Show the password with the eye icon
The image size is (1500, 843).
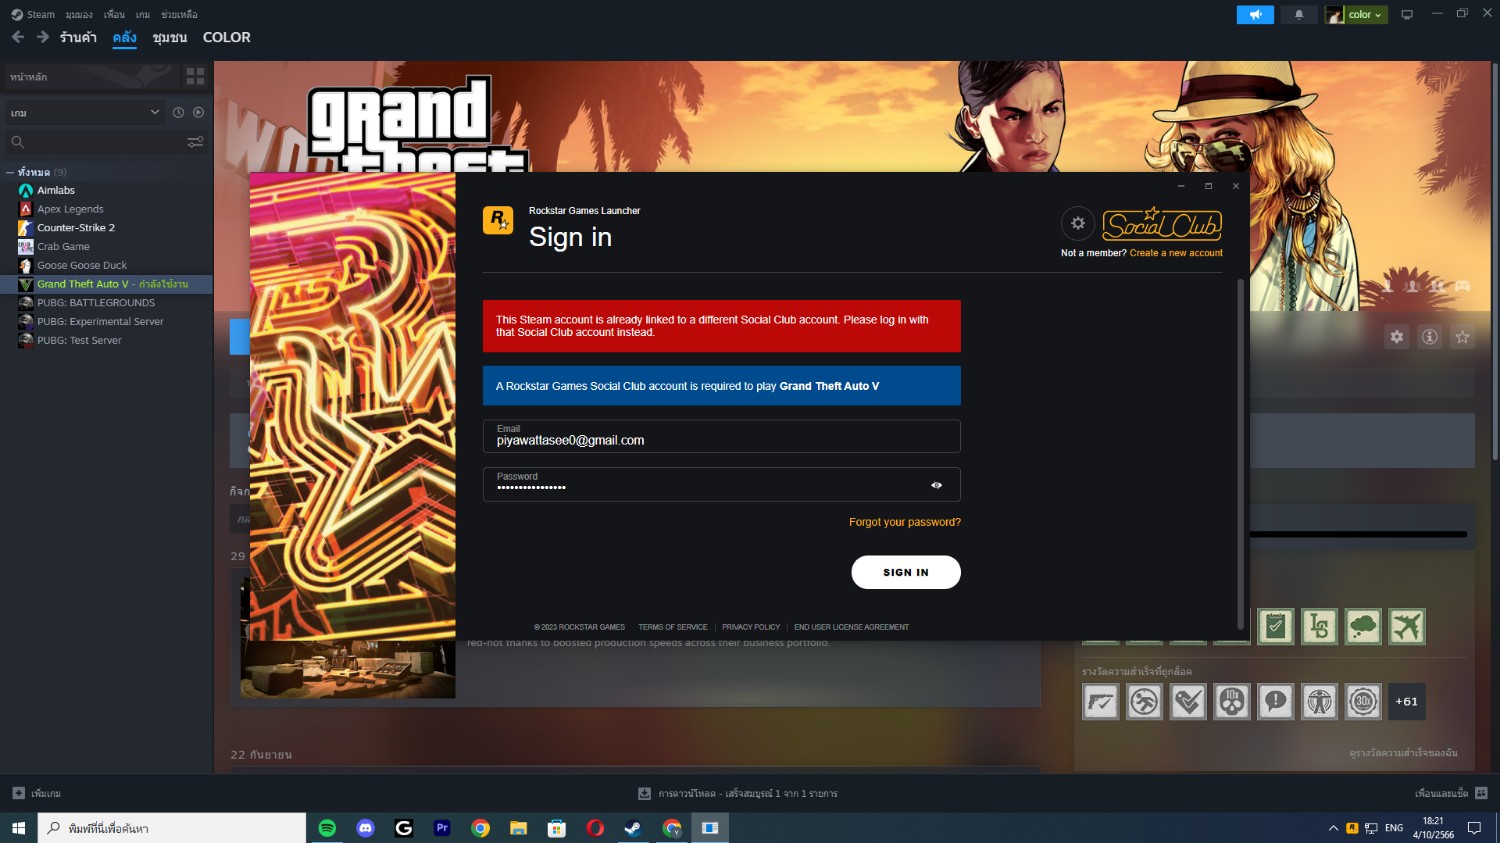(936, 485)
